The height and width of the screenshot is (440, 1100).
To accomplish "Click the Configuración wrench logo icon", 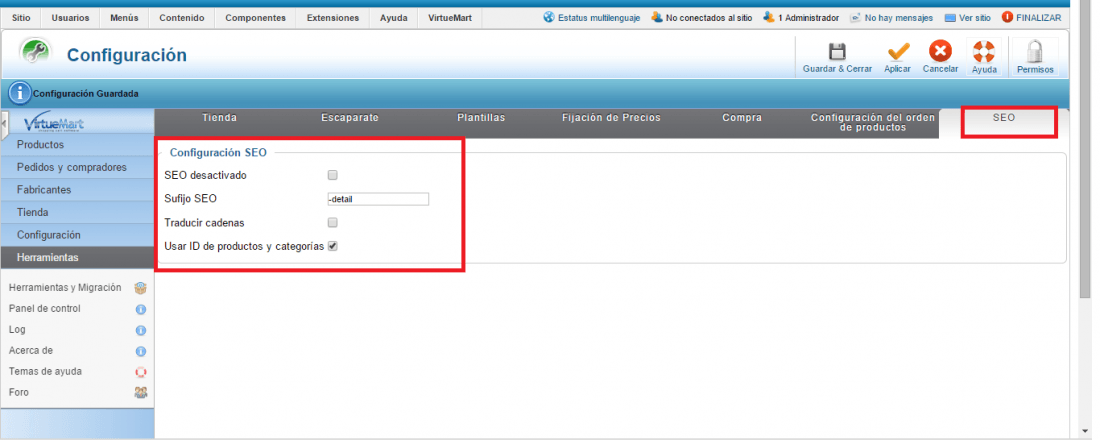I will pos(35,53).
